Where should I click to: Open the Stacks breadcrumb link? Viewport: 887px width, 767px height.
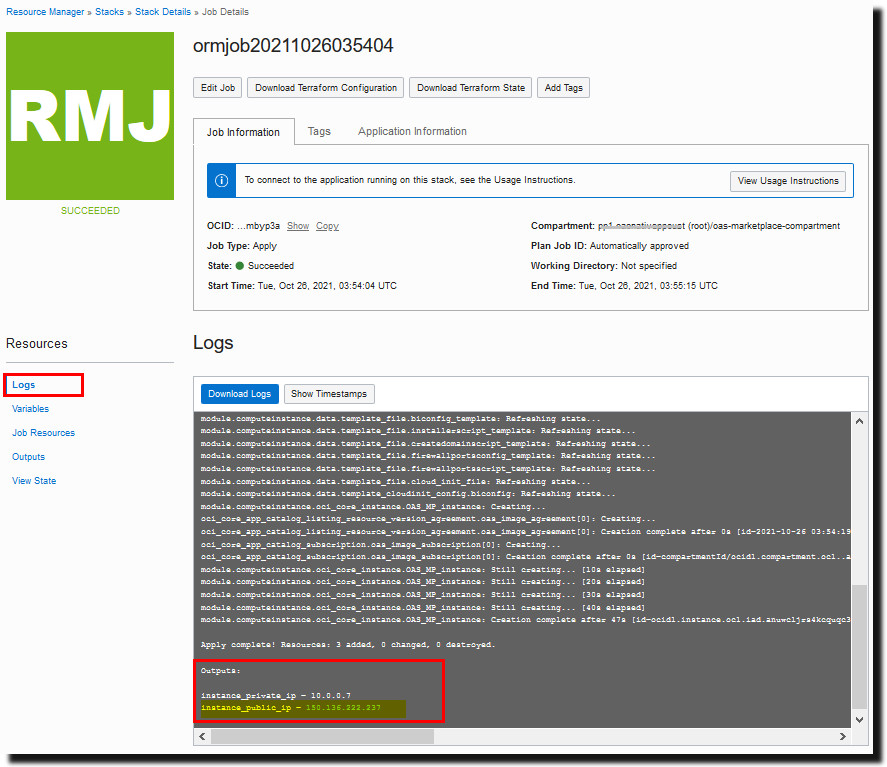tap(109, 11)
